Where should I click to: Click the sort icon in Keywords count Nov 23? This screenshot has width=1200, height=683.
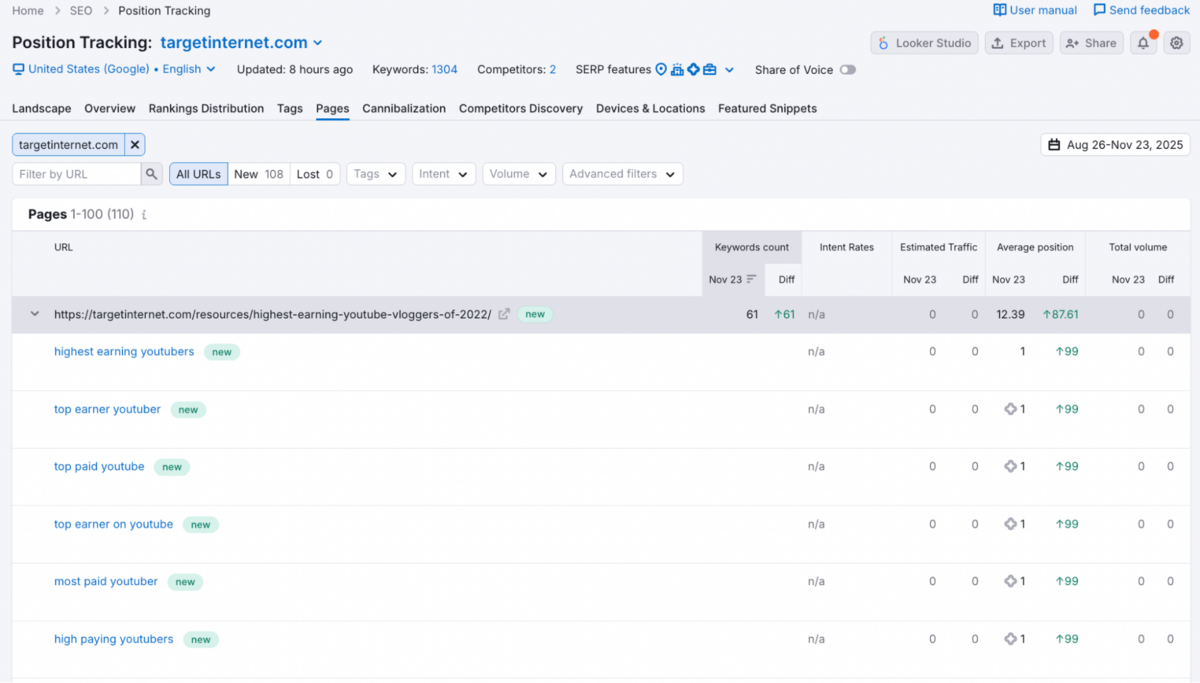click(x=752, y=280)
